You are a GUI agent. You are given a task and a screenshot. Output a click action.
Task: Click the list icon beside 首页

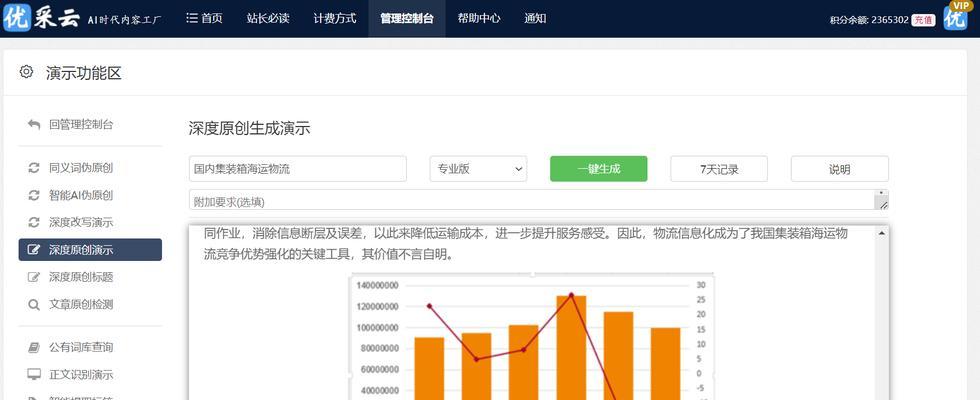pos(192,18)
